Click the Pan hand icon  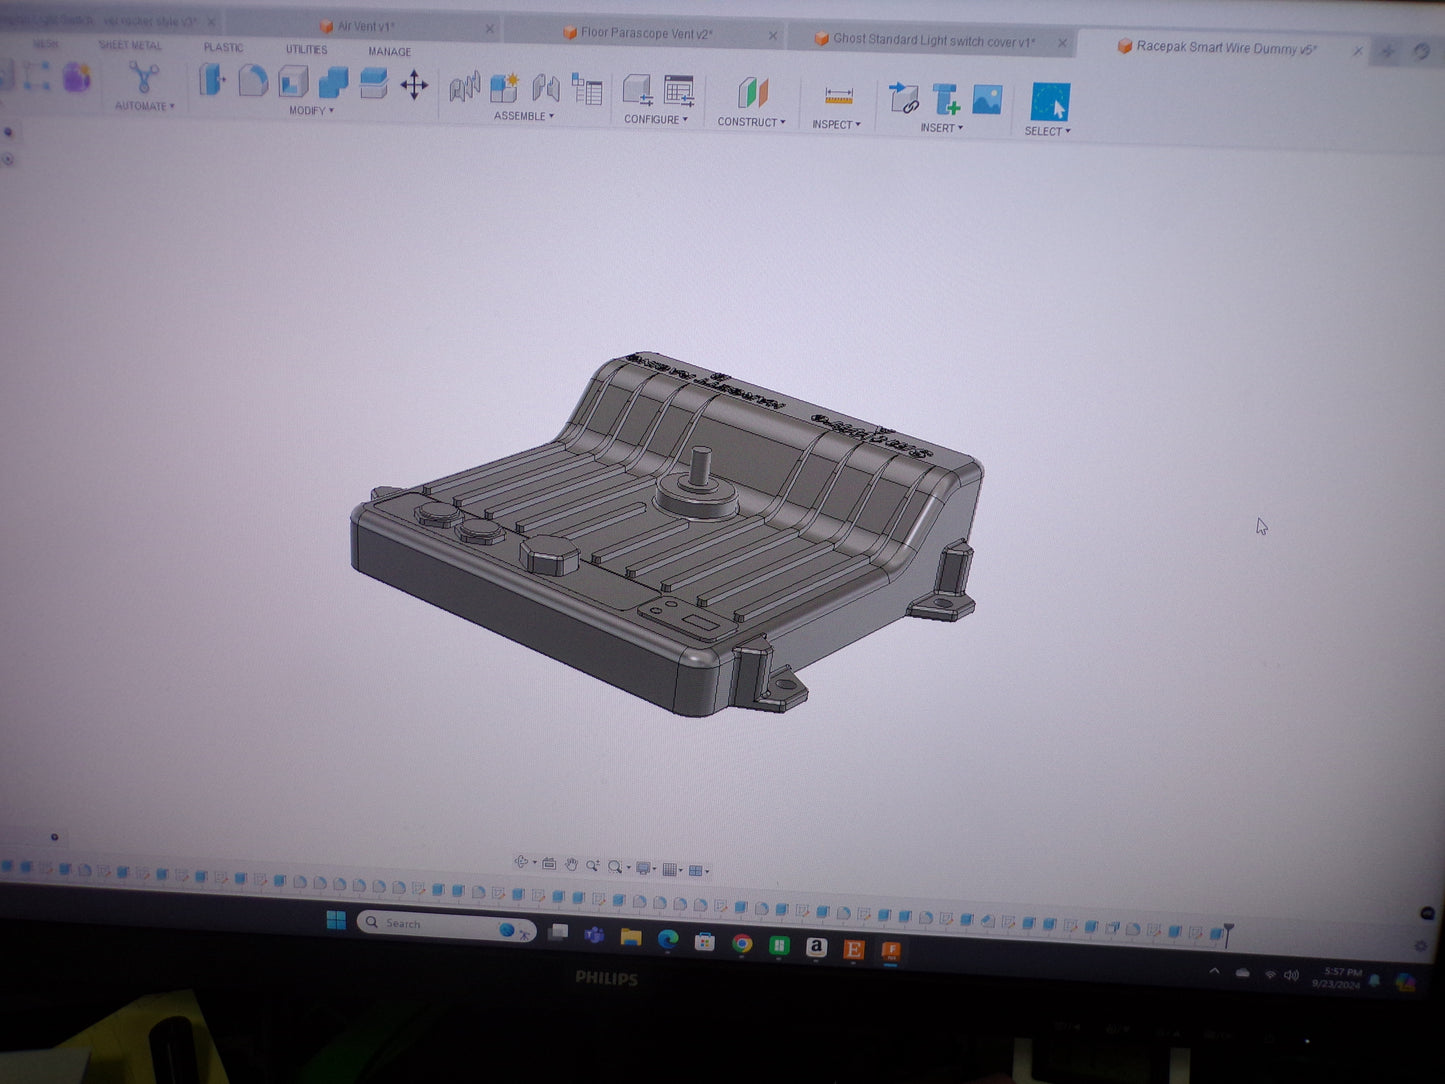[x=571, y=865]
